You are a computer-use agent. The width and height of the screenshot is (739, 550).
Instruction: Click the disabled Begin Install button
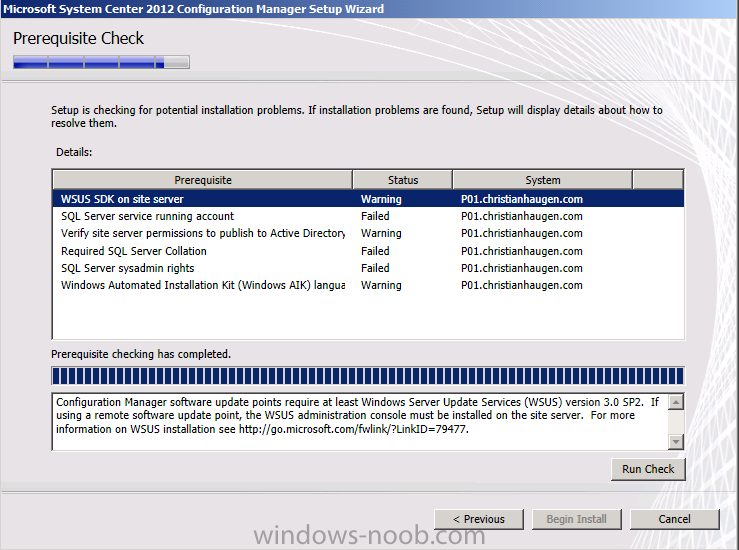pos(576,519)
